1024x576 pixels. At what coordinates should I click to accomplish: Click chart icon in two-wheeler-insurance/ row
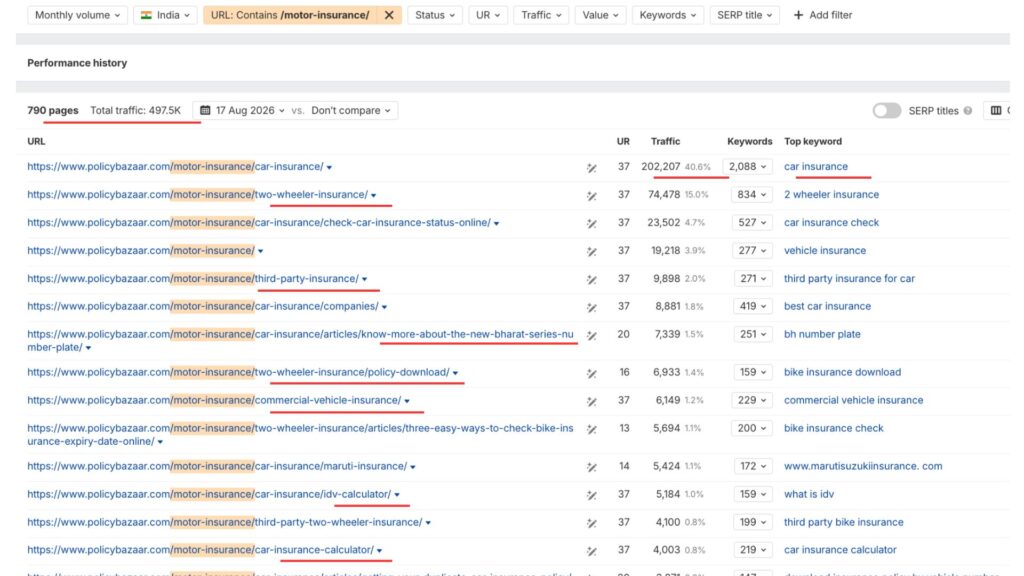coord(592,196)
